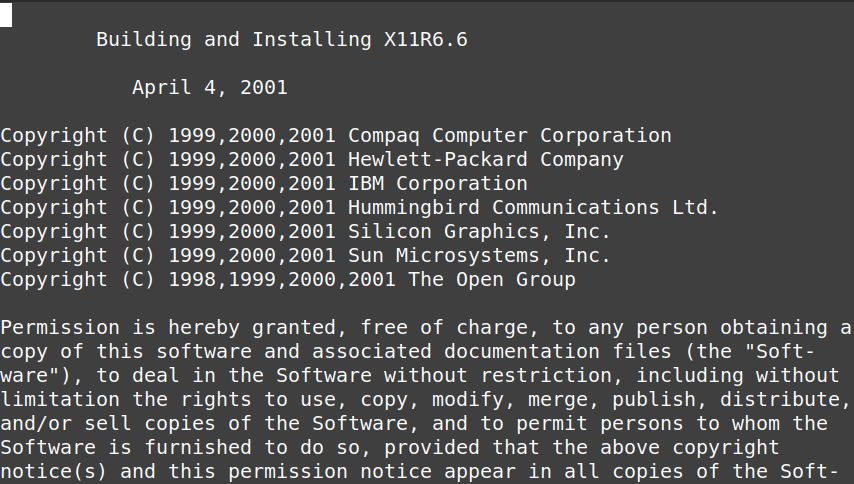Viewport: 854px width, 484px height.
Task: Click the "Sun Microsystems, Inc." text
Action: (480, 256)
